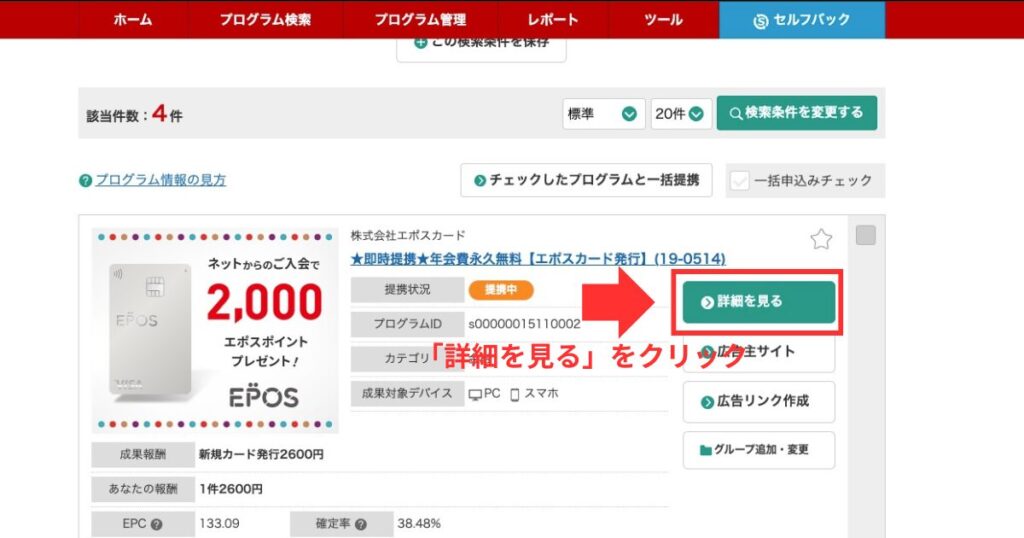Click the 検索条件を変更する button
Screen dimensions: 1024x538
tap(797, 113)
